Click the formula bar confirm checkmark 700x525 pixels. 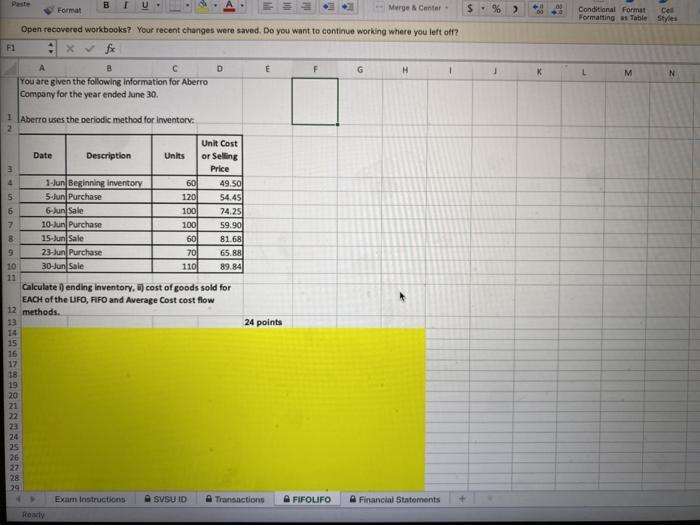point(90,48)
